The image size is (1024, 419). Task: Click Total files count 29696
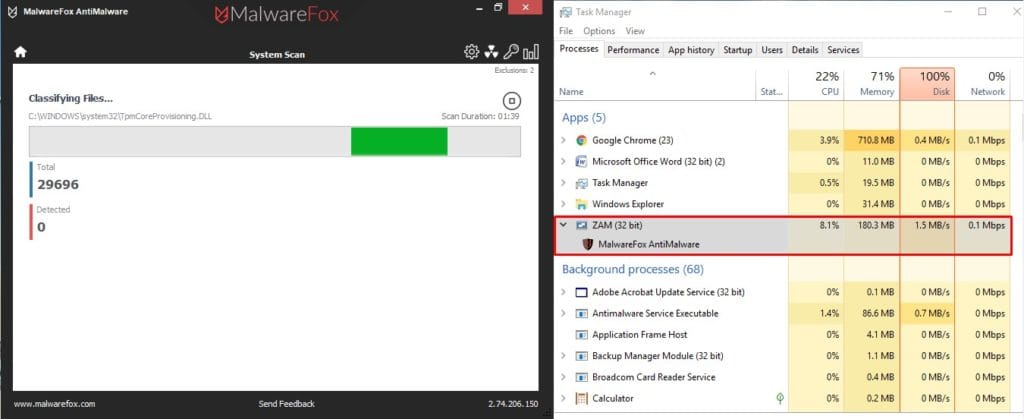58,185
